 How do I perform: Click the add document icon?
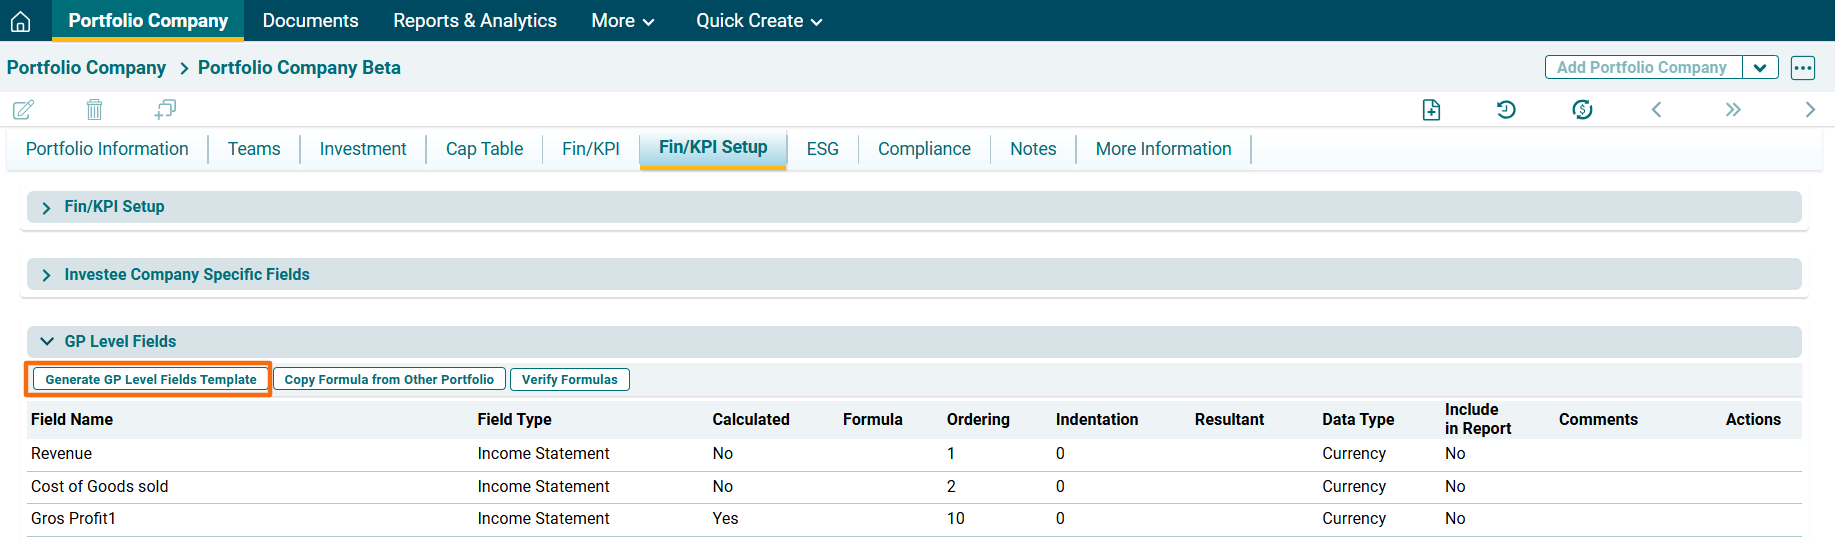(1431, 109)
